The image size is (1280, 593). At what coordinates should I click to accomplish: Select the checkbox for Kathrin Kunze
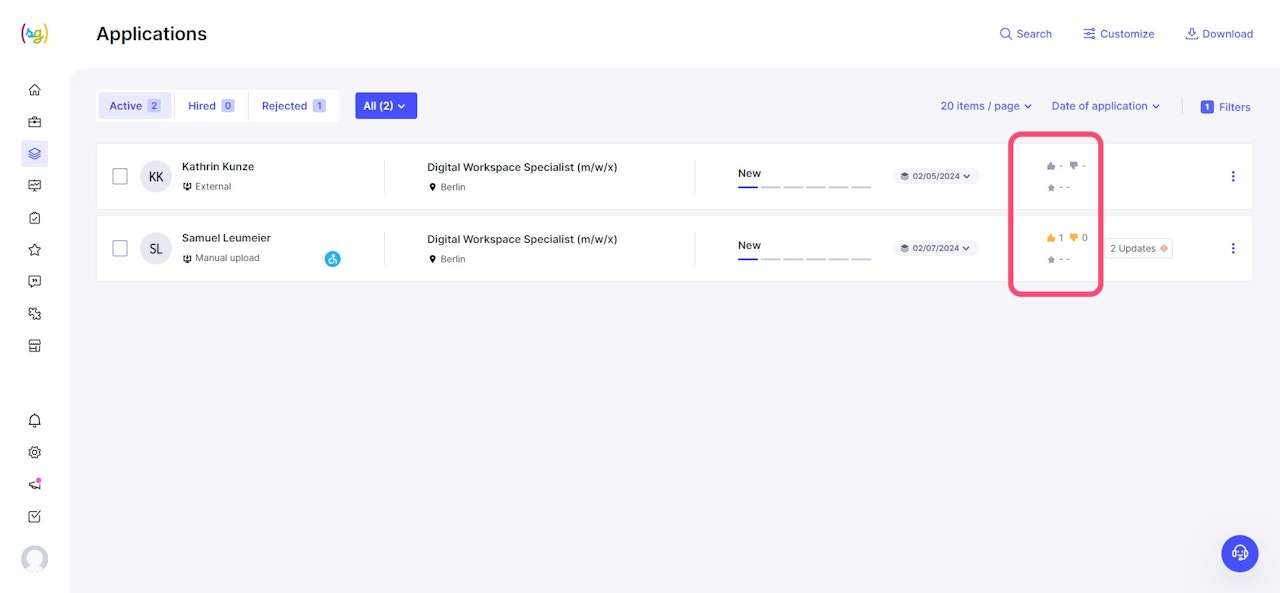pos(120,176)
